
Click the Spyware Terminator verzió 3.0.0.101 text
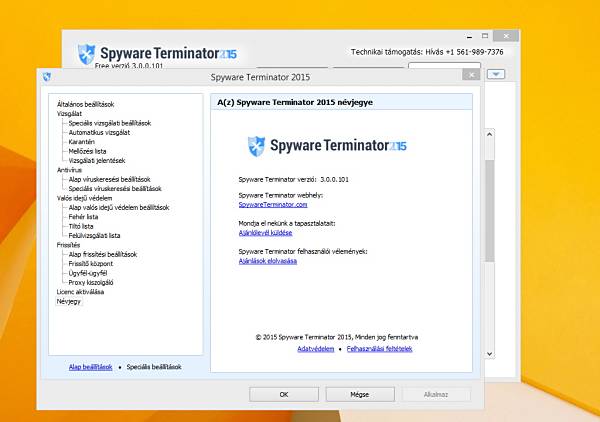click(293, 179)
